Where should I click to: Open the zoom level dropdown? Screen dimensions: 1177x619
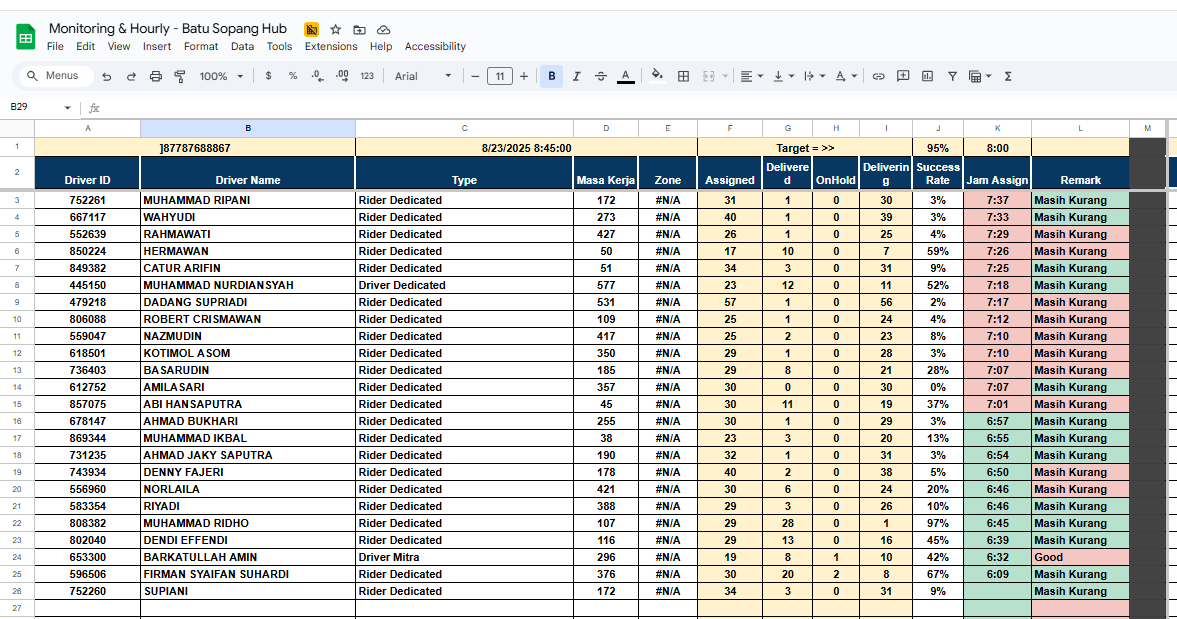click(x=220, y=76)
